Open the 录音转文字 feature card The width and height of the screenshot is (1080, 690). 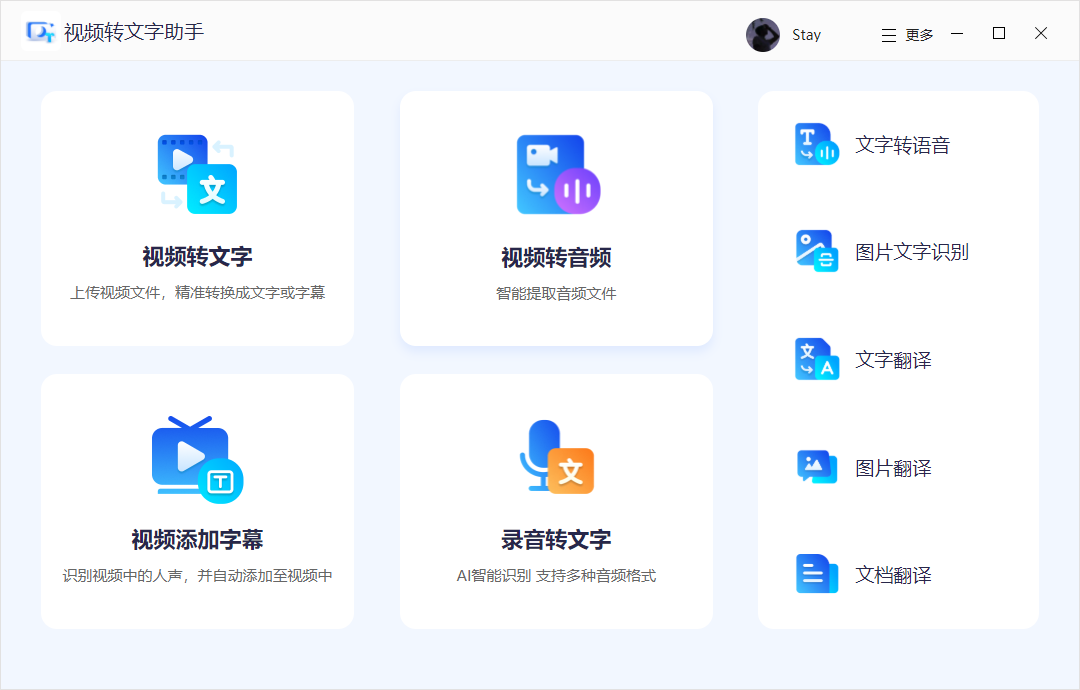tap(556, 500)
